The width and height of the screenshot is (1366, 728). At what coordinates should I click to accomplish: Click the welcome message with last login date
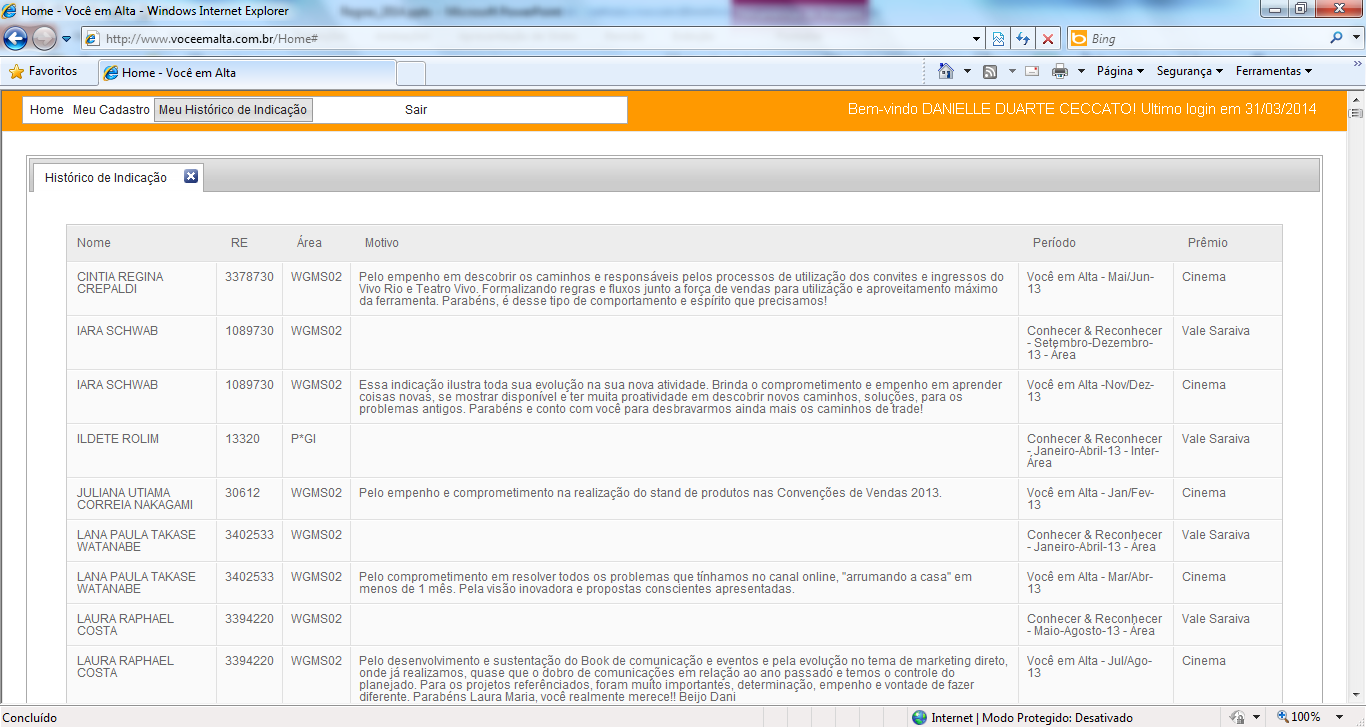(1082, 110)
